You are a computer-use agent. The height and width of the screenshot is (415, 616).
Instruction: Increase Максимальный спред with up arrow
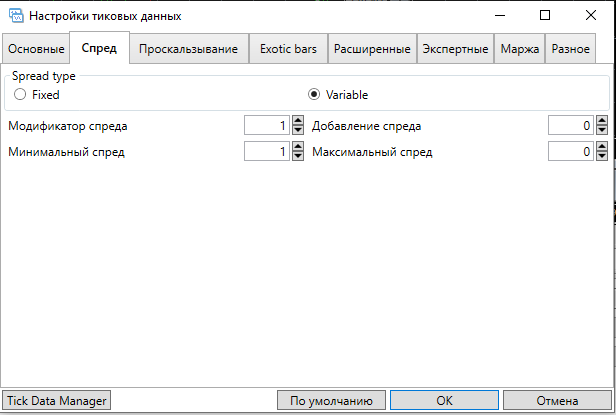(602, 147)
